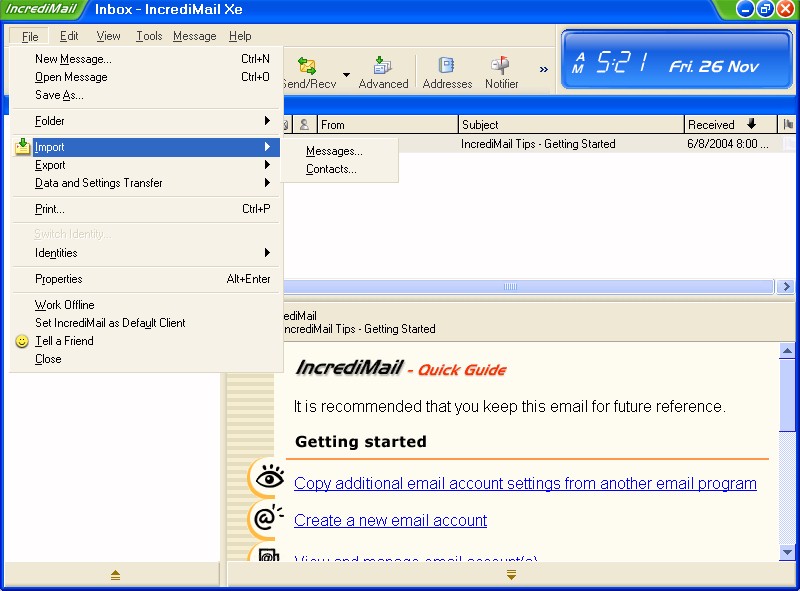The width and height of the screenshot is (800, 591).
Task: Open the Advanced toolbar icon
Action: (383, 66)
